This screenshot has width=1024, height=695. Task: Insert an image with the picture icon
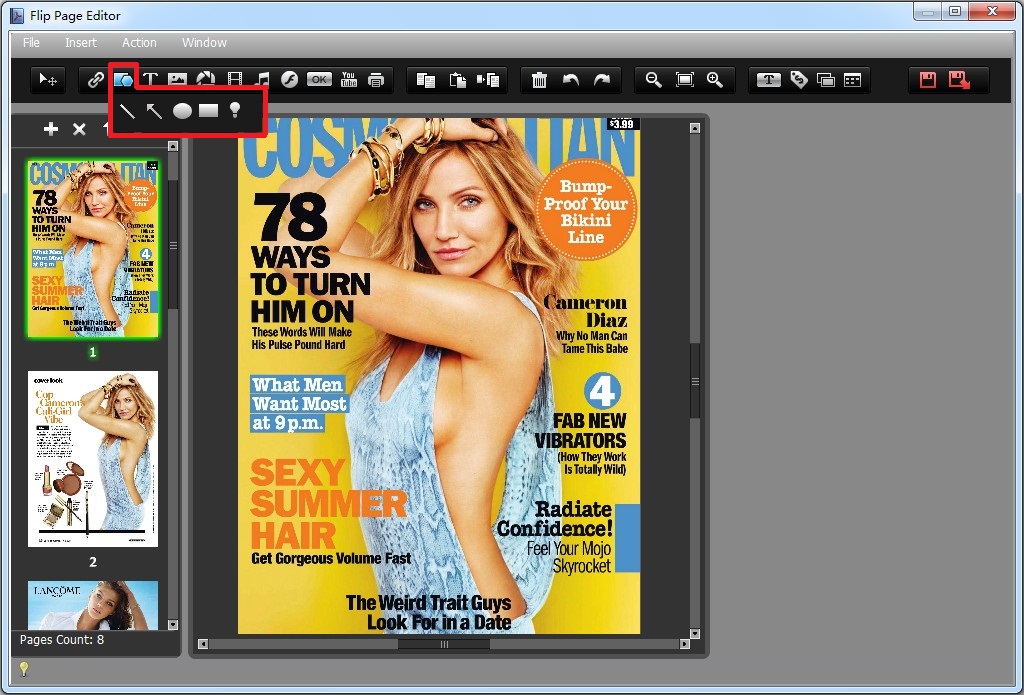[x=178, y=80]
